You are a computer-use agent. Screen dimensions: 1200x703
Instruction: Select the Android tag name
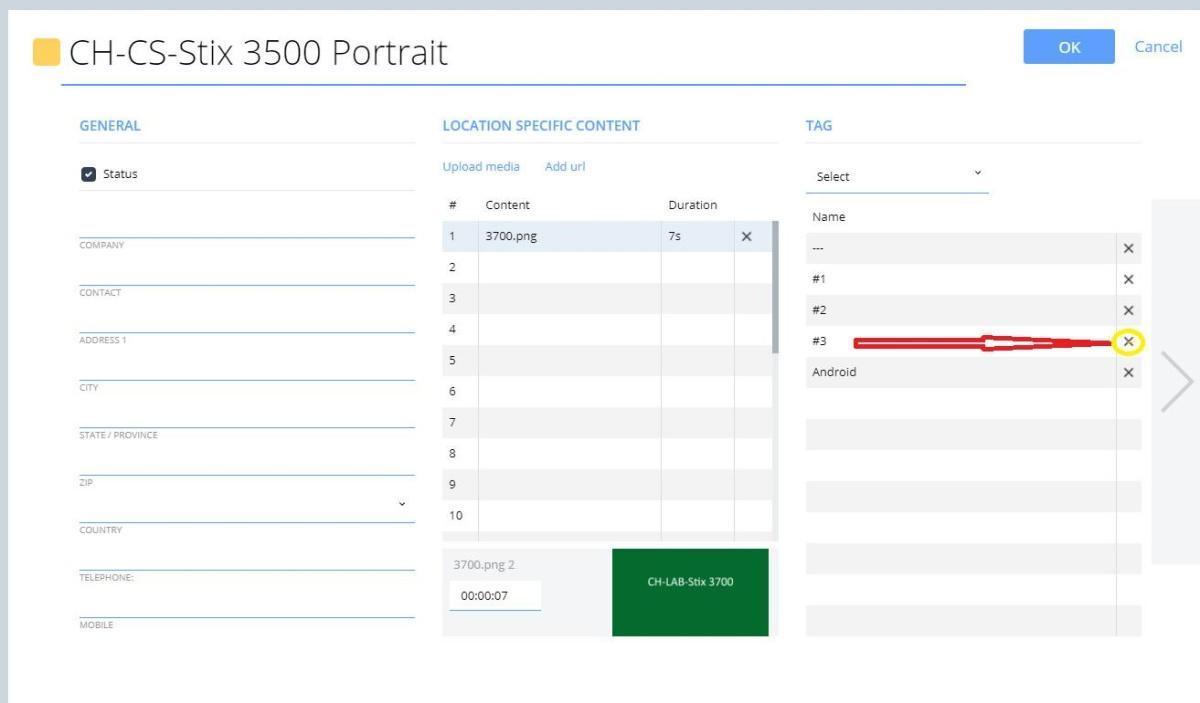click(x=834, y=372)
